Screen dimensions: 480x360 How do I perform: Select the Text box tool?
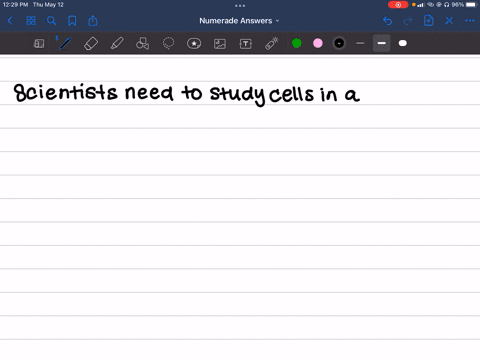tap(246, 44)
